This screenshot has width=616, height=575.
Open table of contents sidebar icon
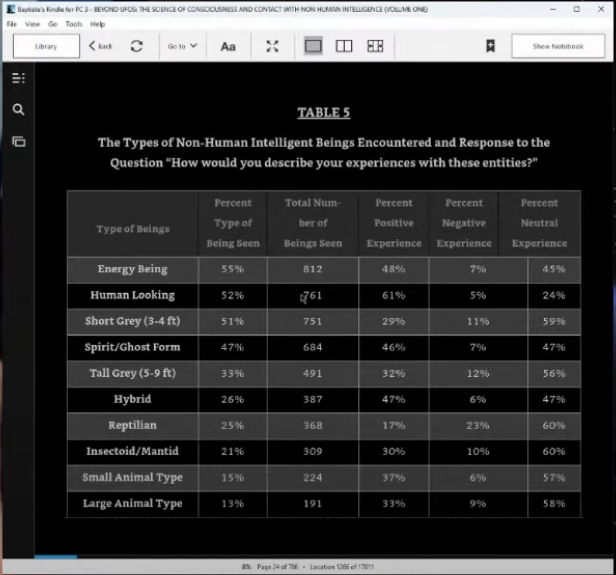click(x=18, y=78)
